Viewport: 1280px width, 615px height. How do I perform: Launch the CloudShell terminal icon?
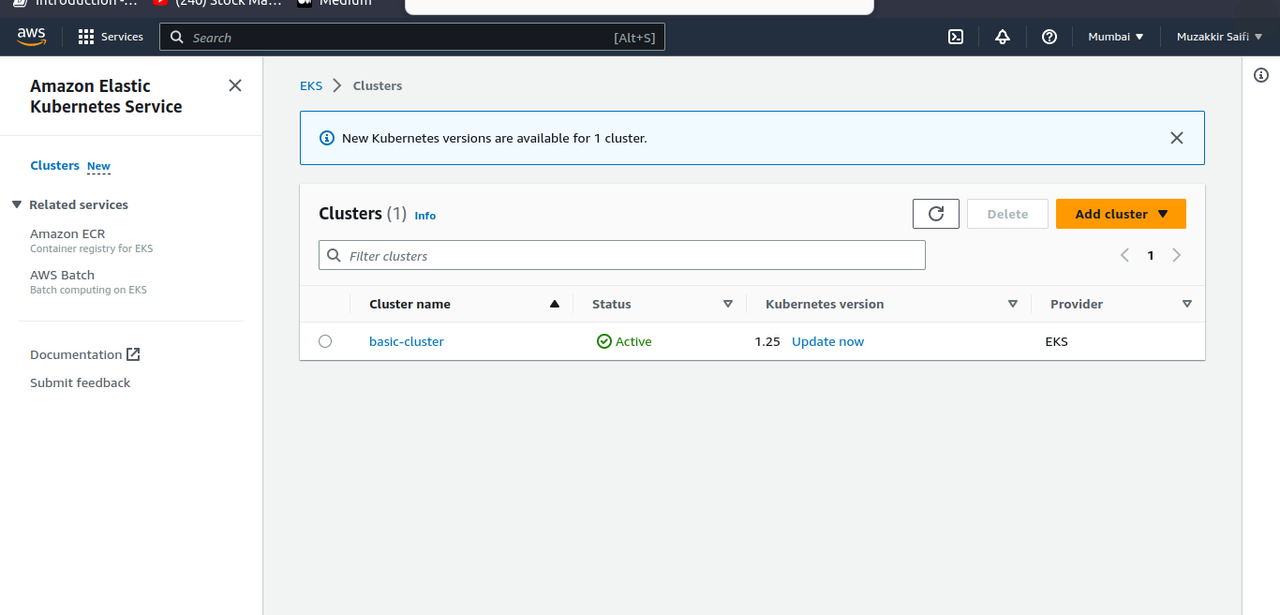tap(956, 37)
